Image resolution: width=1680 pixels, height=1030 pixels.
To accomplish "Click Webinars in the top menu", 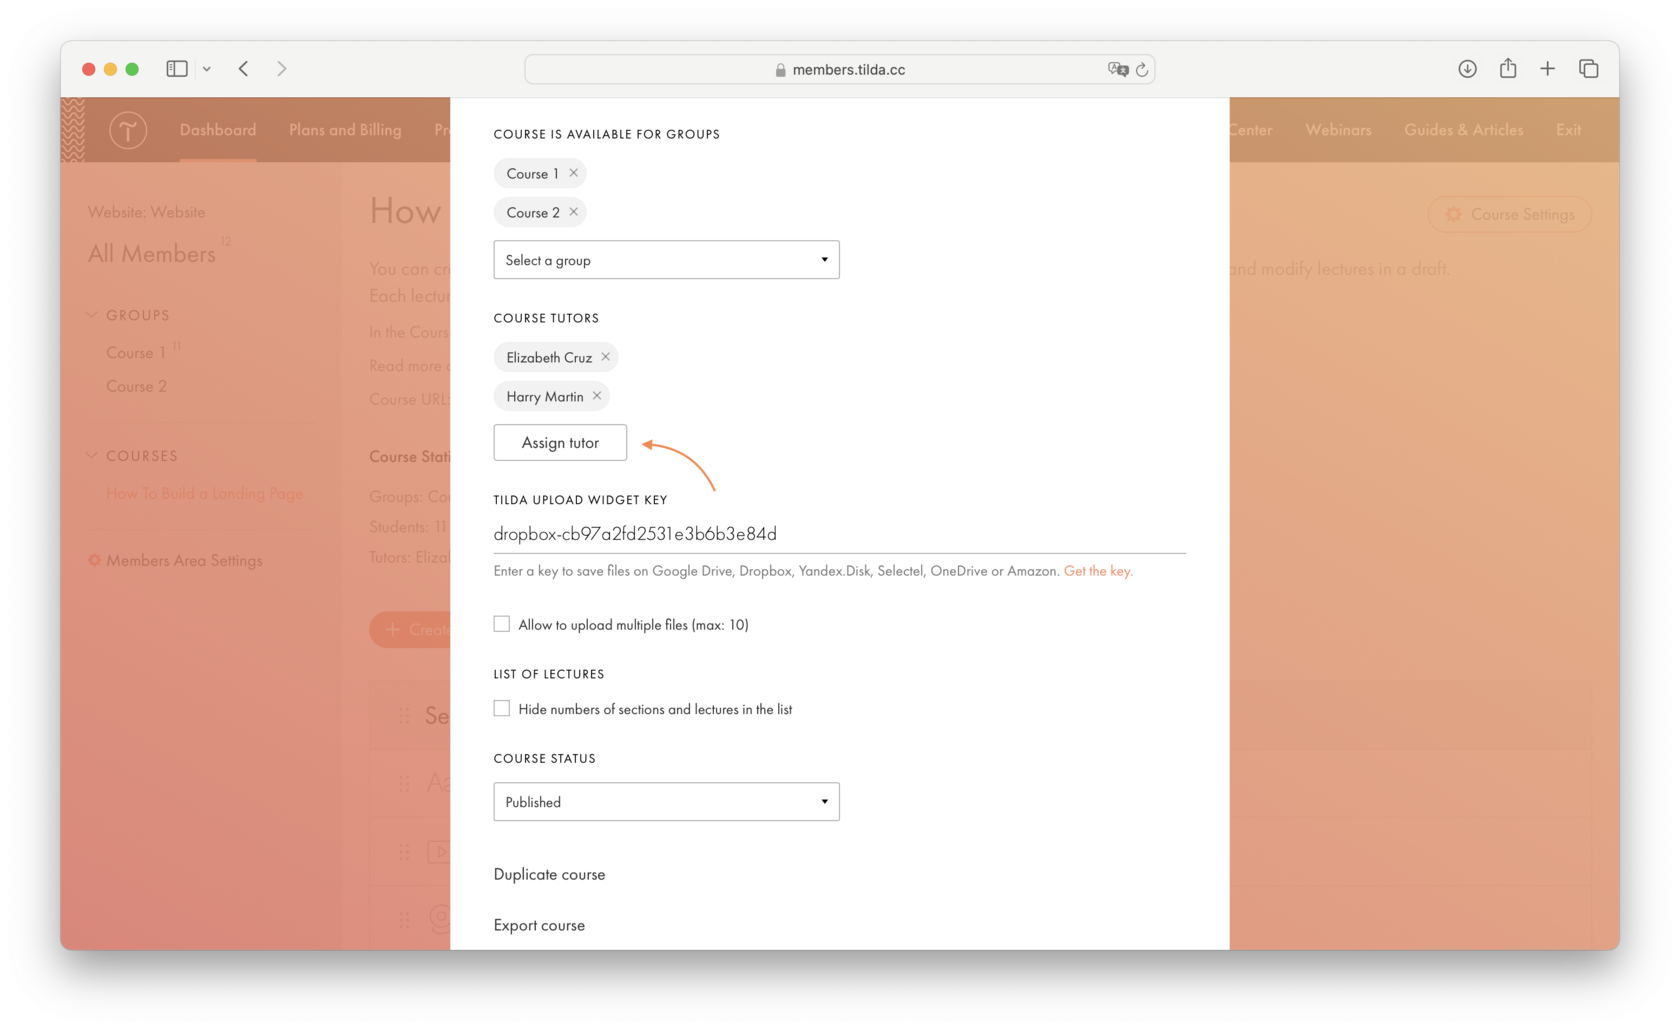I will (1338, 130).
